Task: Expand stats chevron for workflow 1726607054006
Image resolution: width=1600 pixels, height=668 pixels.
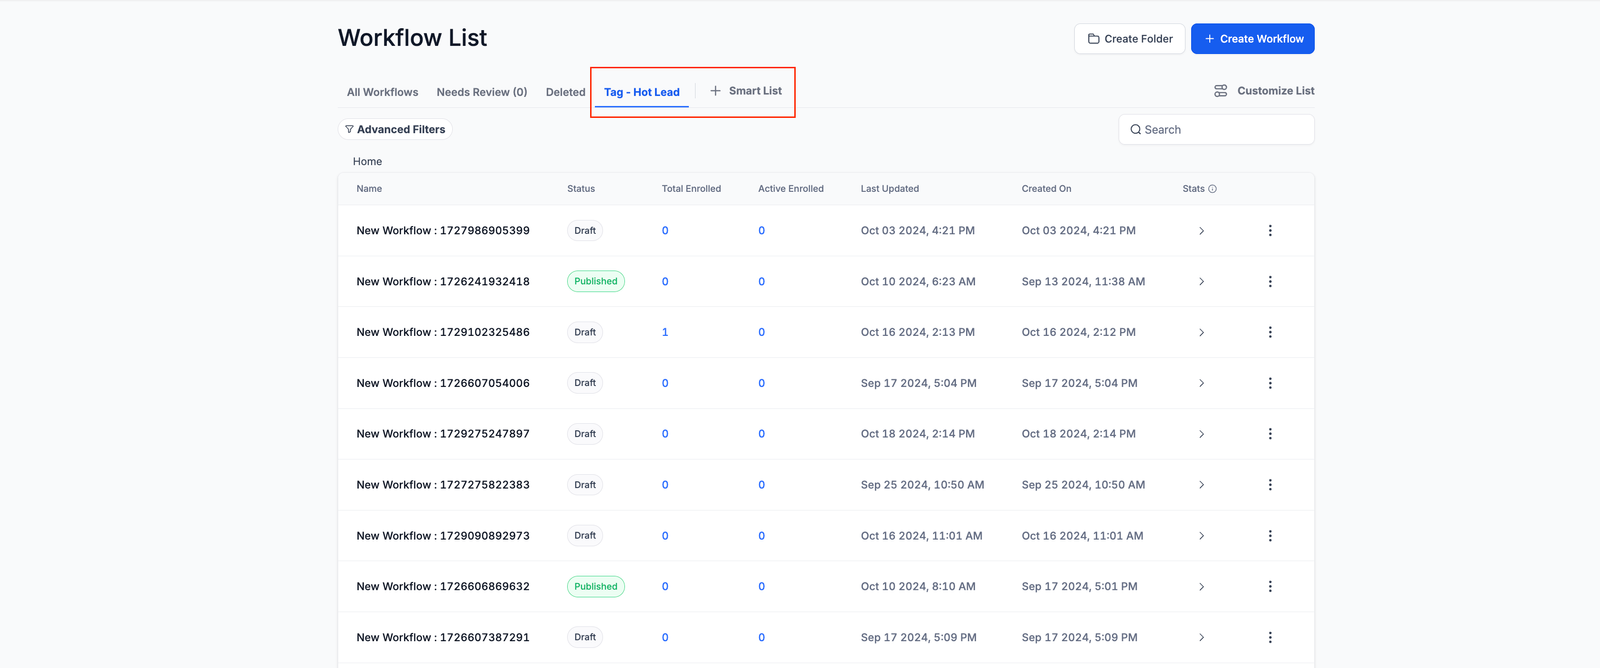Action: pos(1201,383)
